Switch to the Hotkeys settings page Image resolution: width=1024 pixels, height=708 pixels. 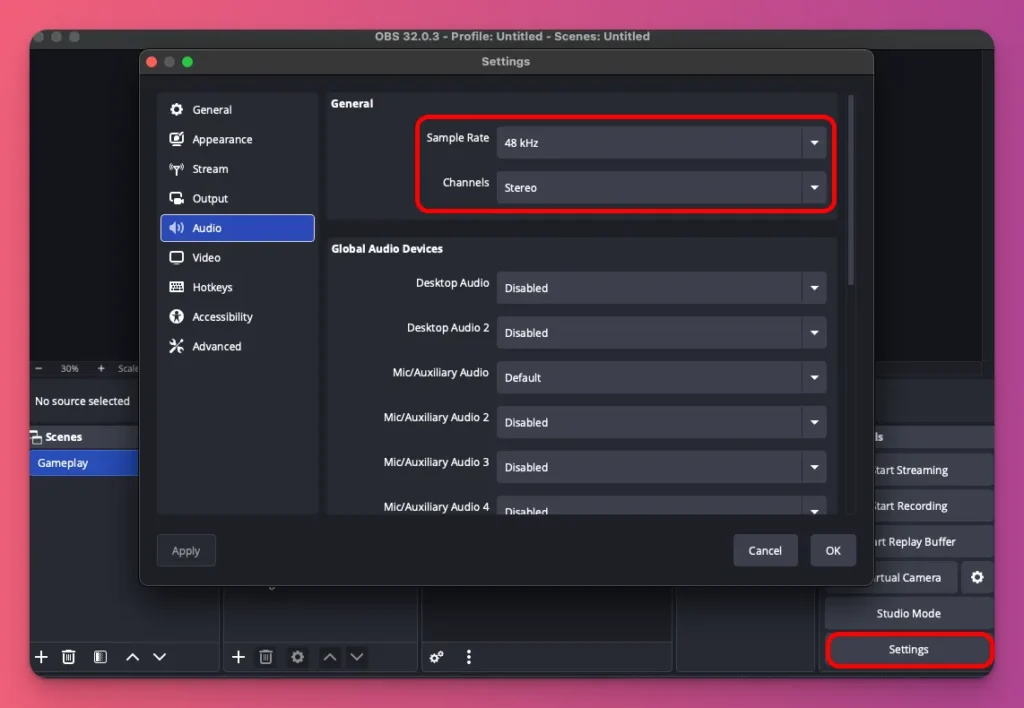click(x=210, y=287)
